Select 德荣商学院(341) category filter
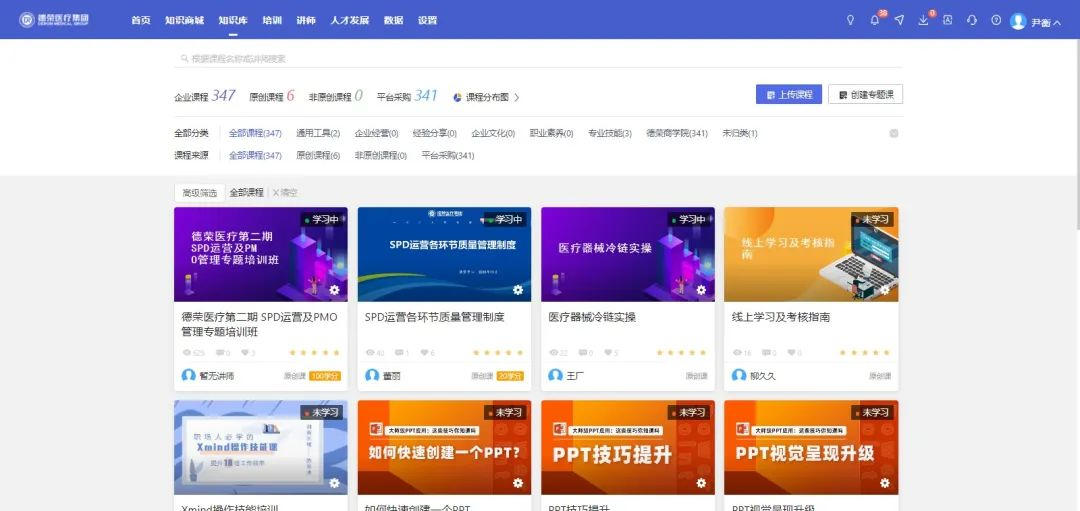This screenshot has width=1080, height=511. coord(677,133)
